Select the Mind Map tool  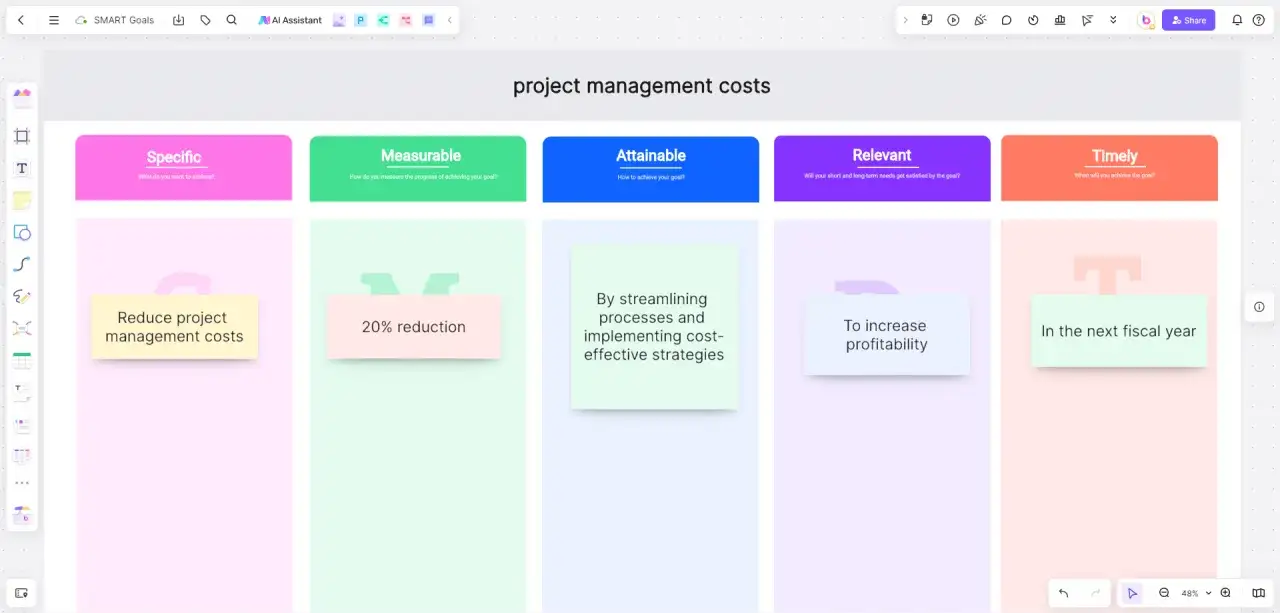[22, 328]
